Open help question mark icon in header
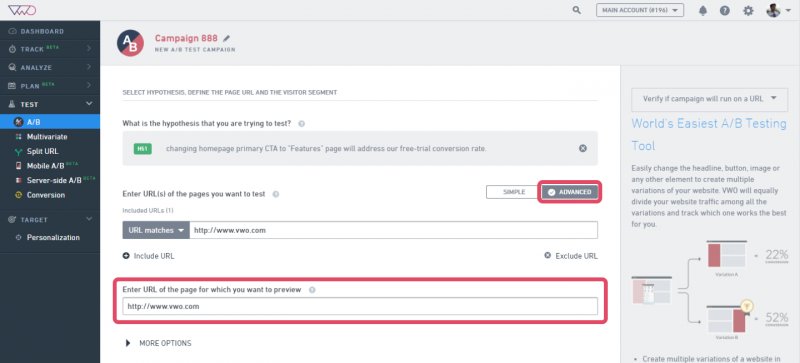 724,11
